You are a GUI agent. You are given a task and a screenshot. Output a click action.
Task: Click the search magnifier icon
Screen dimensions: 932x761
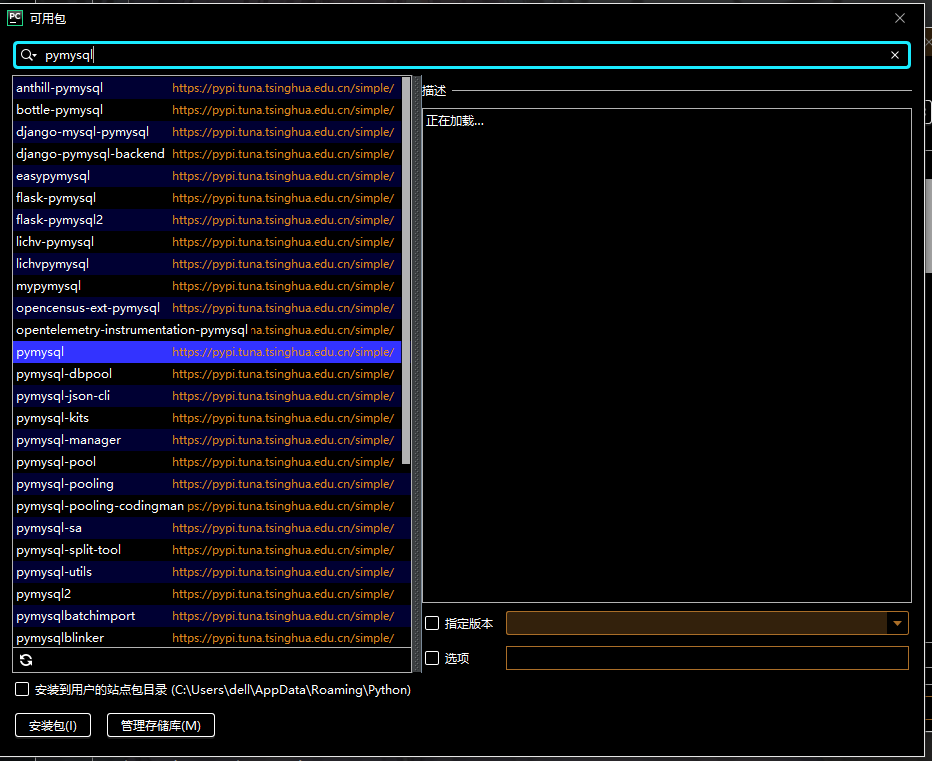(27, 55)
